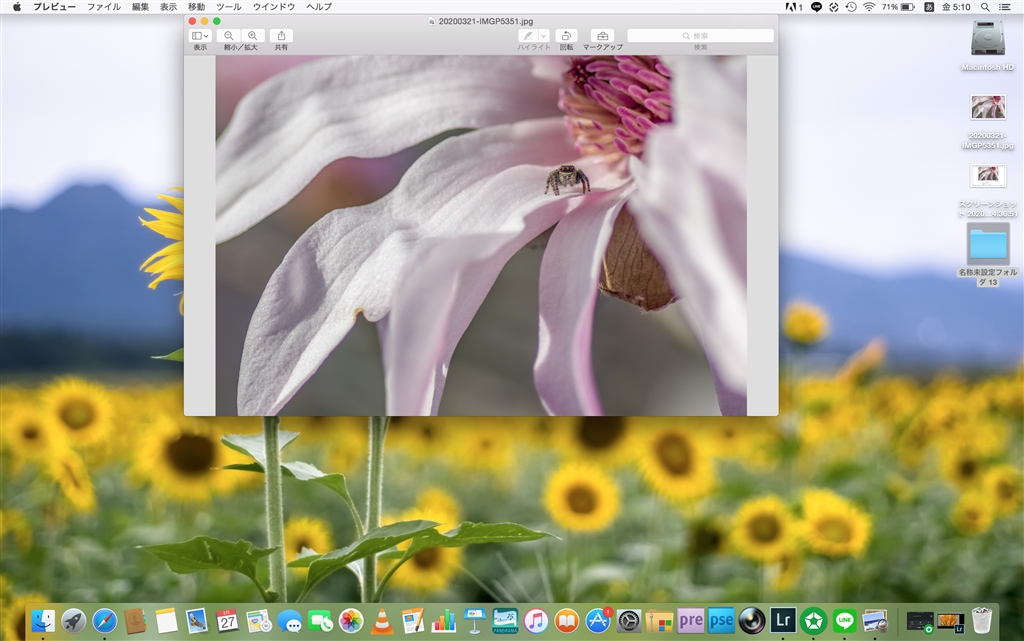The image size is (1024, 641).
Task: Click the search (検索) field in Preview
Action: (x=700, y=36)
